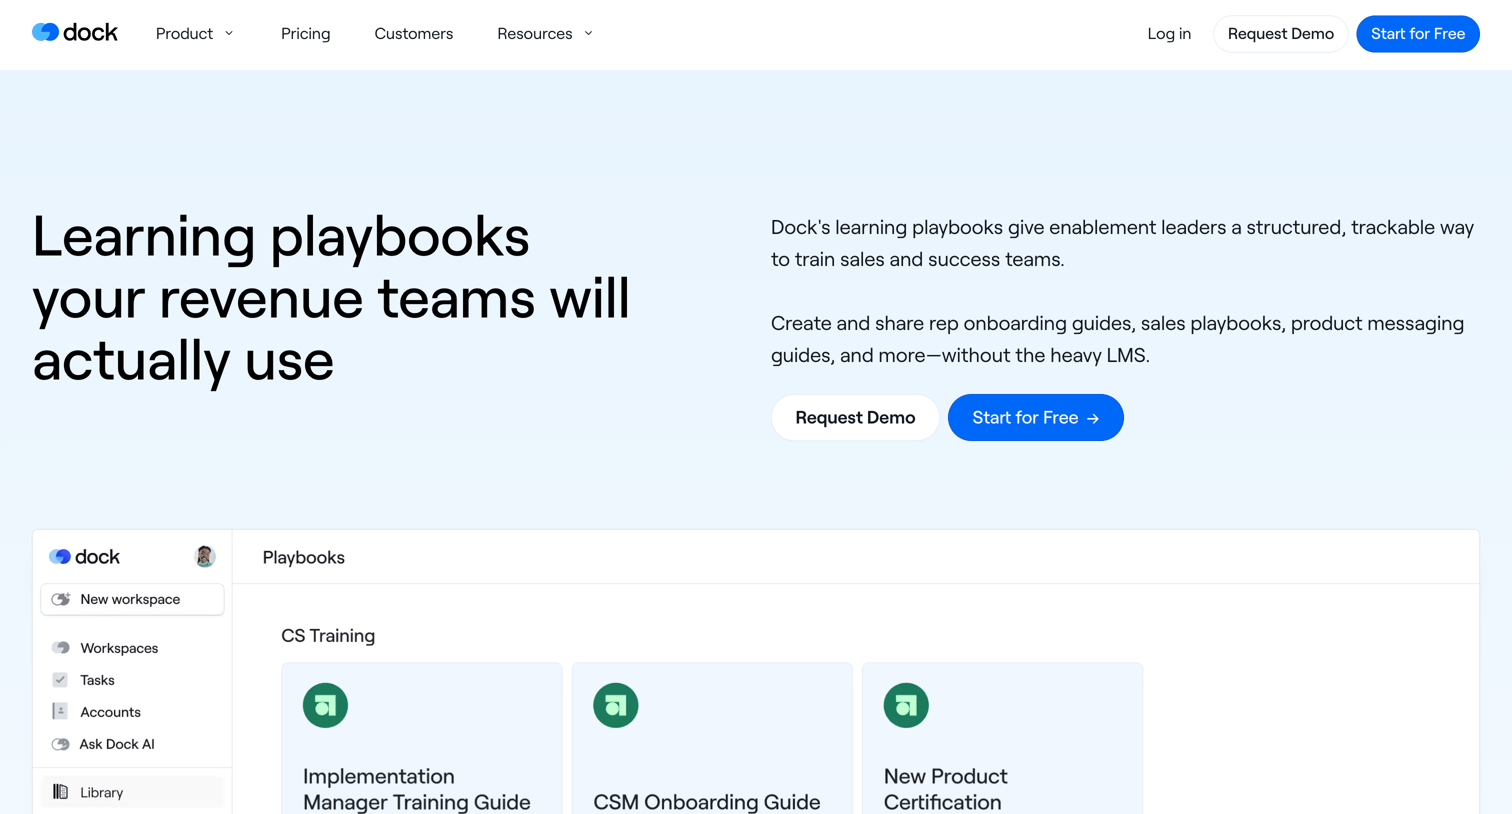
Task: Open the Product navigation item
Action: pyautogui.click(x=195, y=34)
